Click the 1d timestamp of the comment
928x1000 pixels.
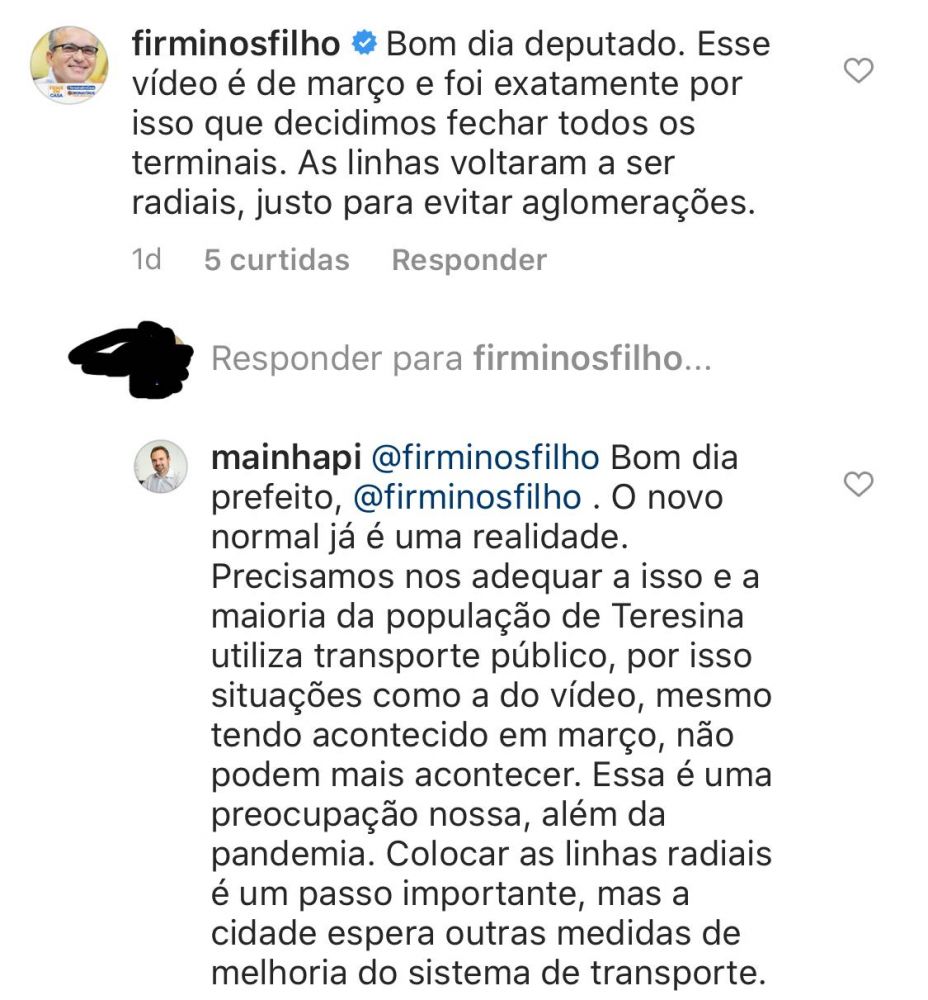point(146,260)
